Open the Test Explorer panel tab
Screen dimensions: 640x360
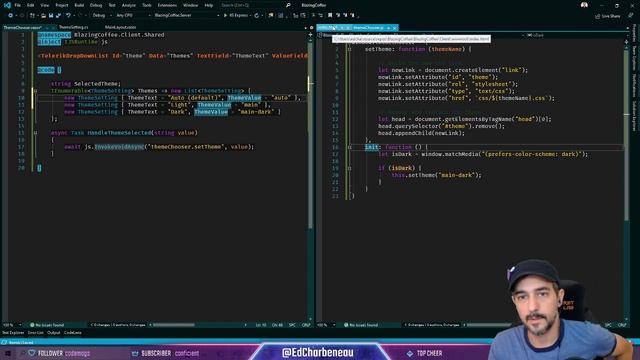pyautogui.click(x=13, y=333)
